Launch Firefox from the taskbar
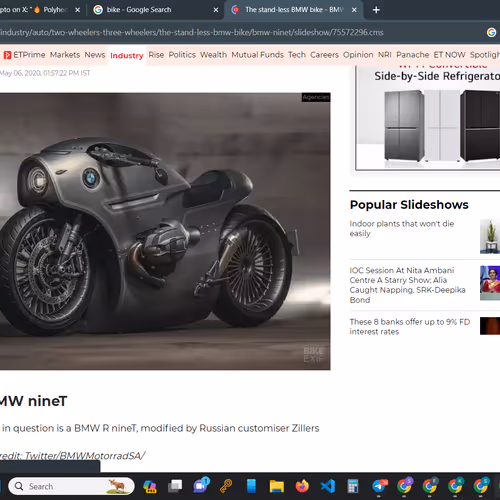This screenshot has height=500, width=500. (302, 486)
